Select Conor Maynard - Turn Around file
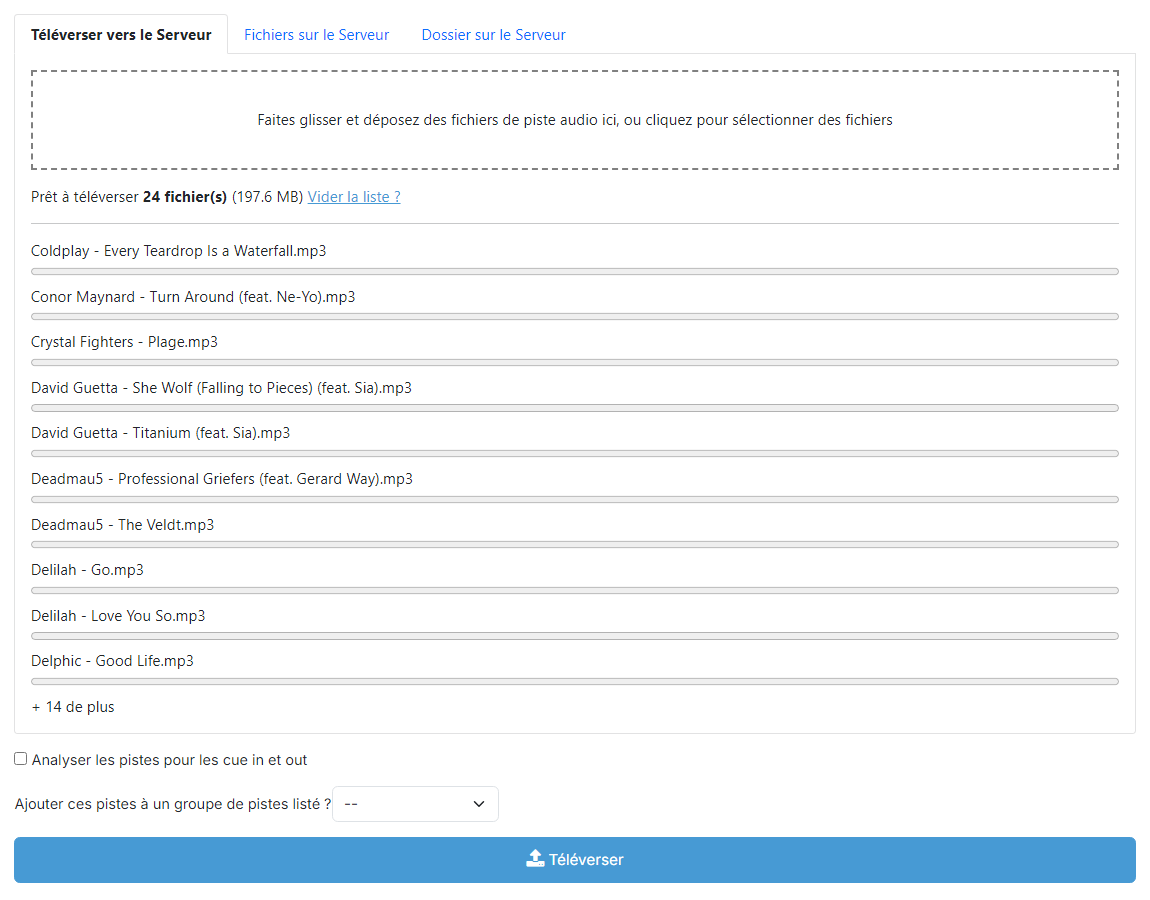1150x900 pixels. (x=193, y=297)
